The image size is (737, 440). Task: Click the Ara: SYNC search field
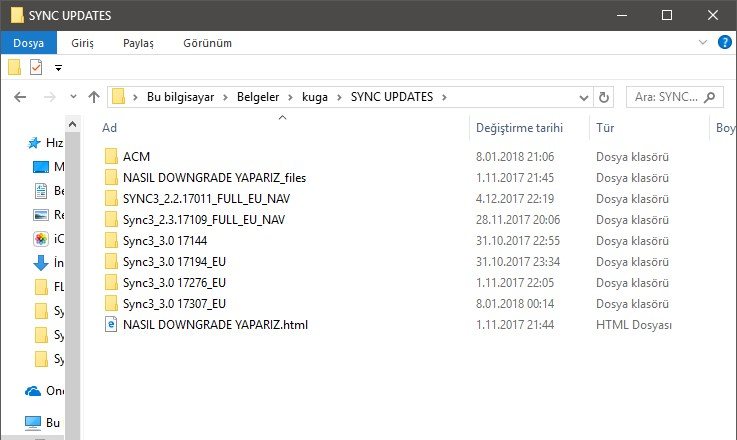tap(674, 97)
